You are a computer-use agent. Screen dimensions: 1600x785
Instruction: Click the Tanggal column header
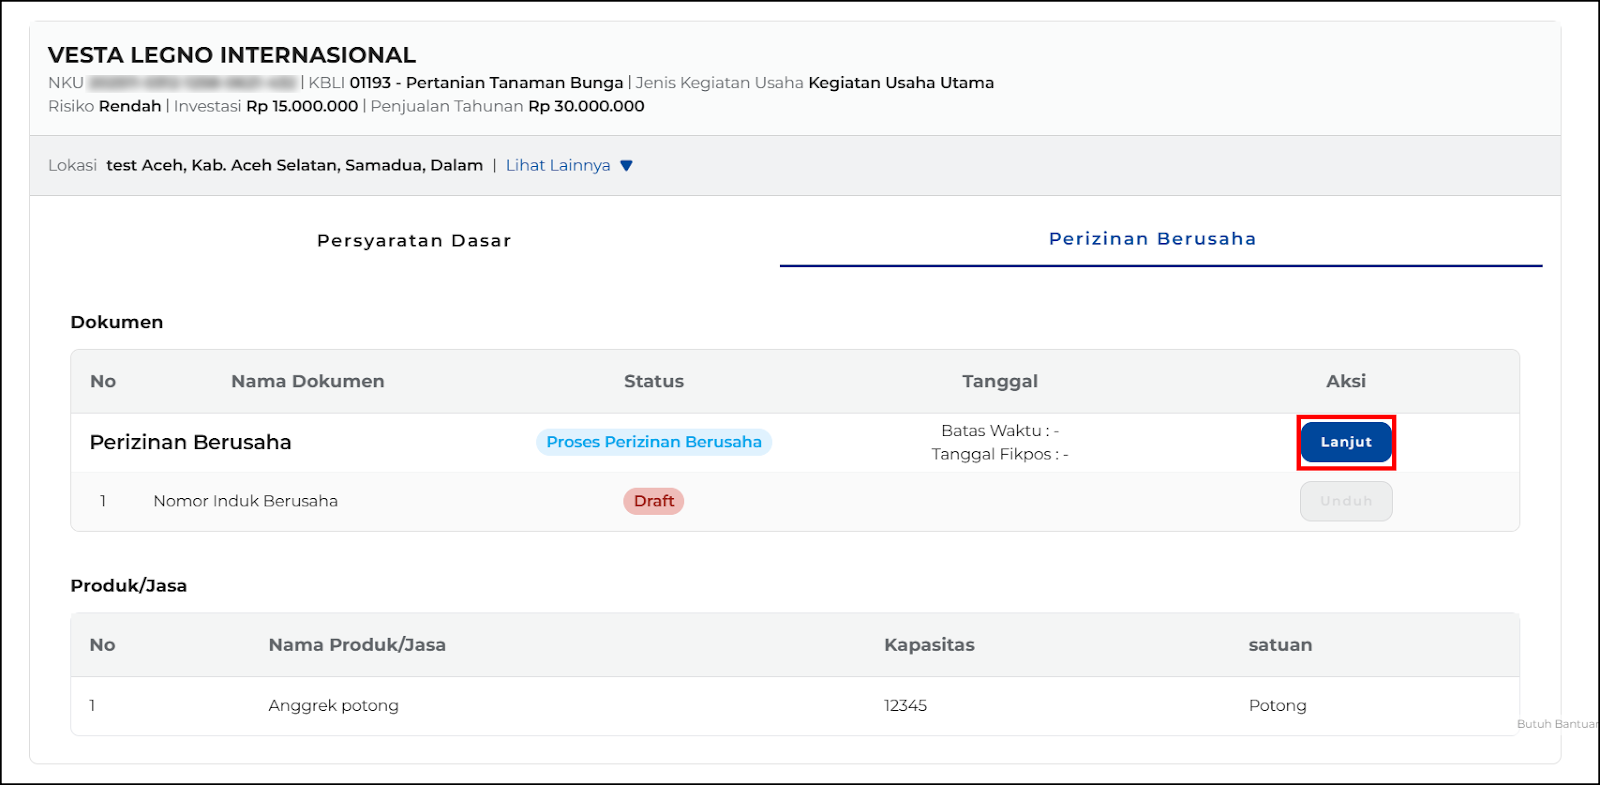[999, 381]
